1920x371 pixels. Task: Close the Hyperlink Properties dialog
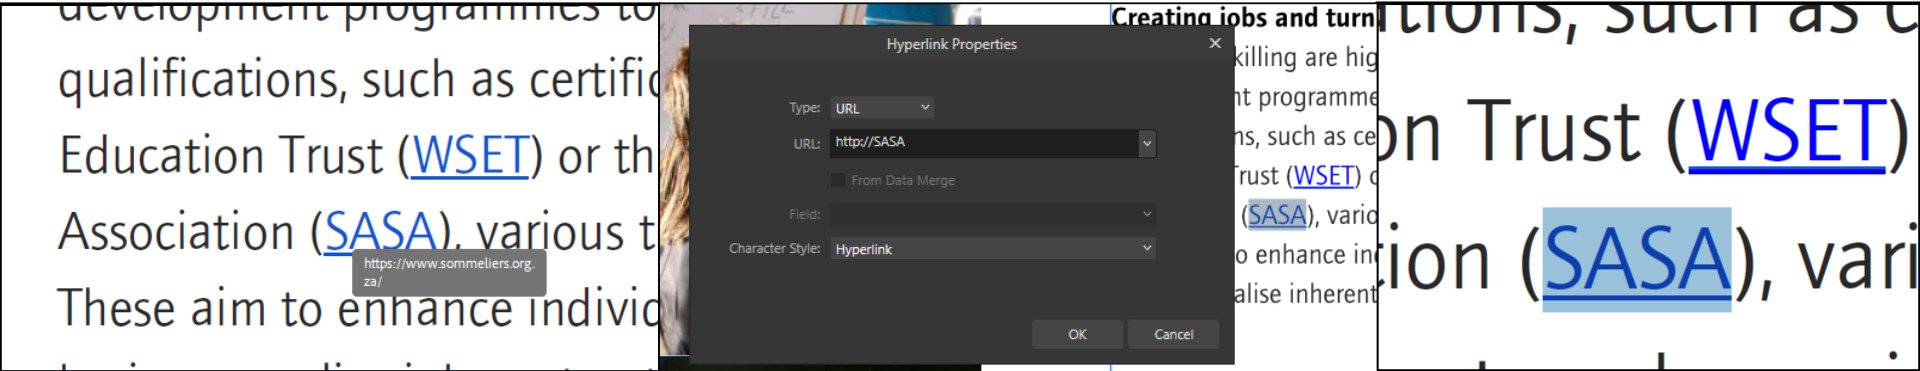[1215, 43]
